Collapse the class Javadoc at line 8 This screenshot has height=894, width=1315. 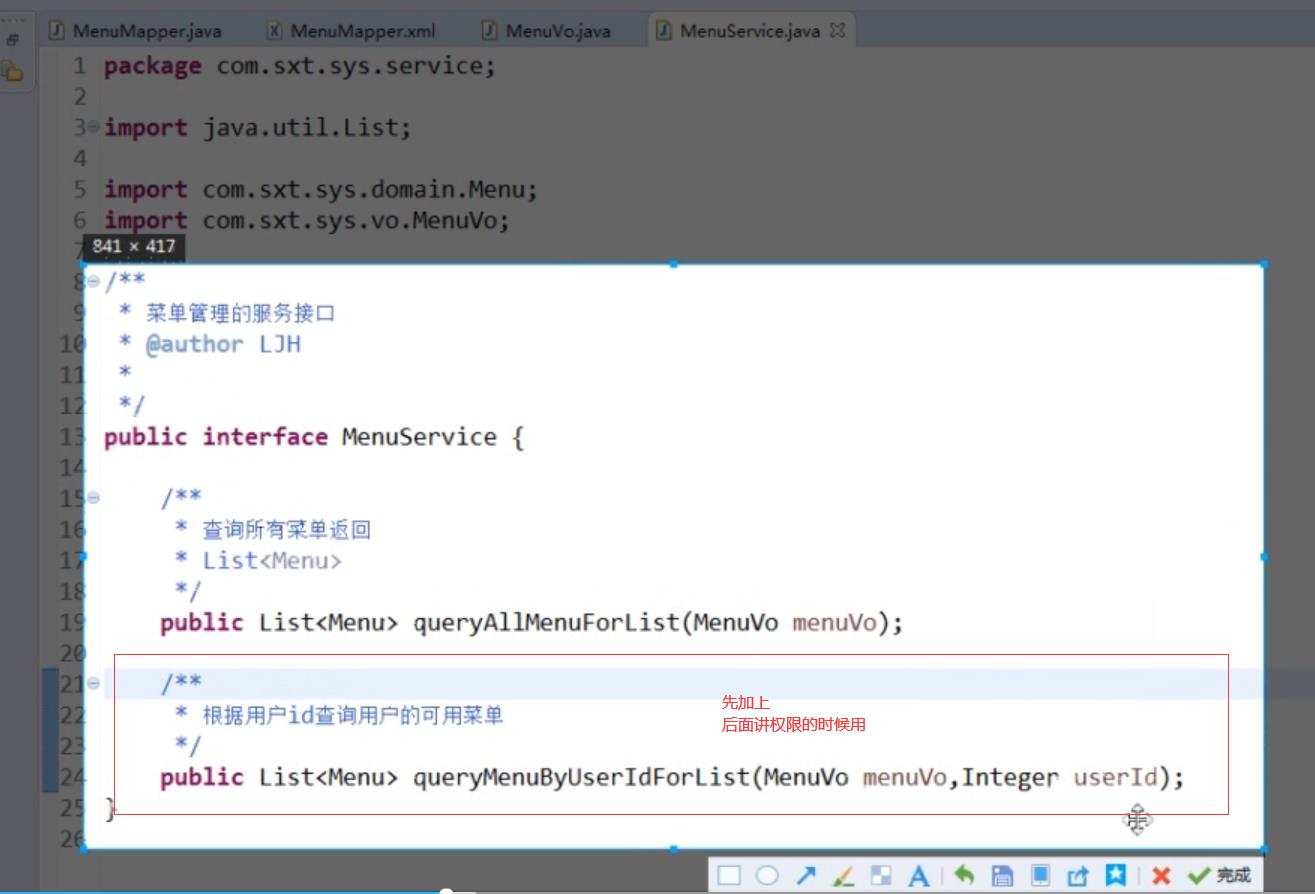[93, 281]
